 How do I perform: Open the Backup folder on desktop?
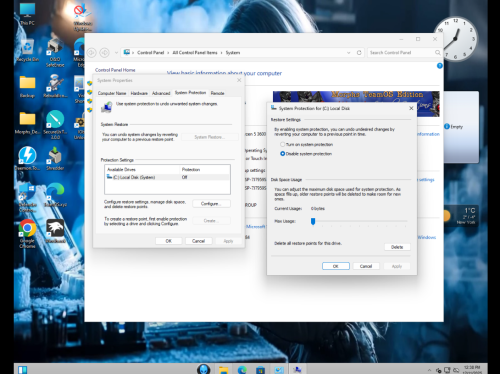[x=27, y=86]
